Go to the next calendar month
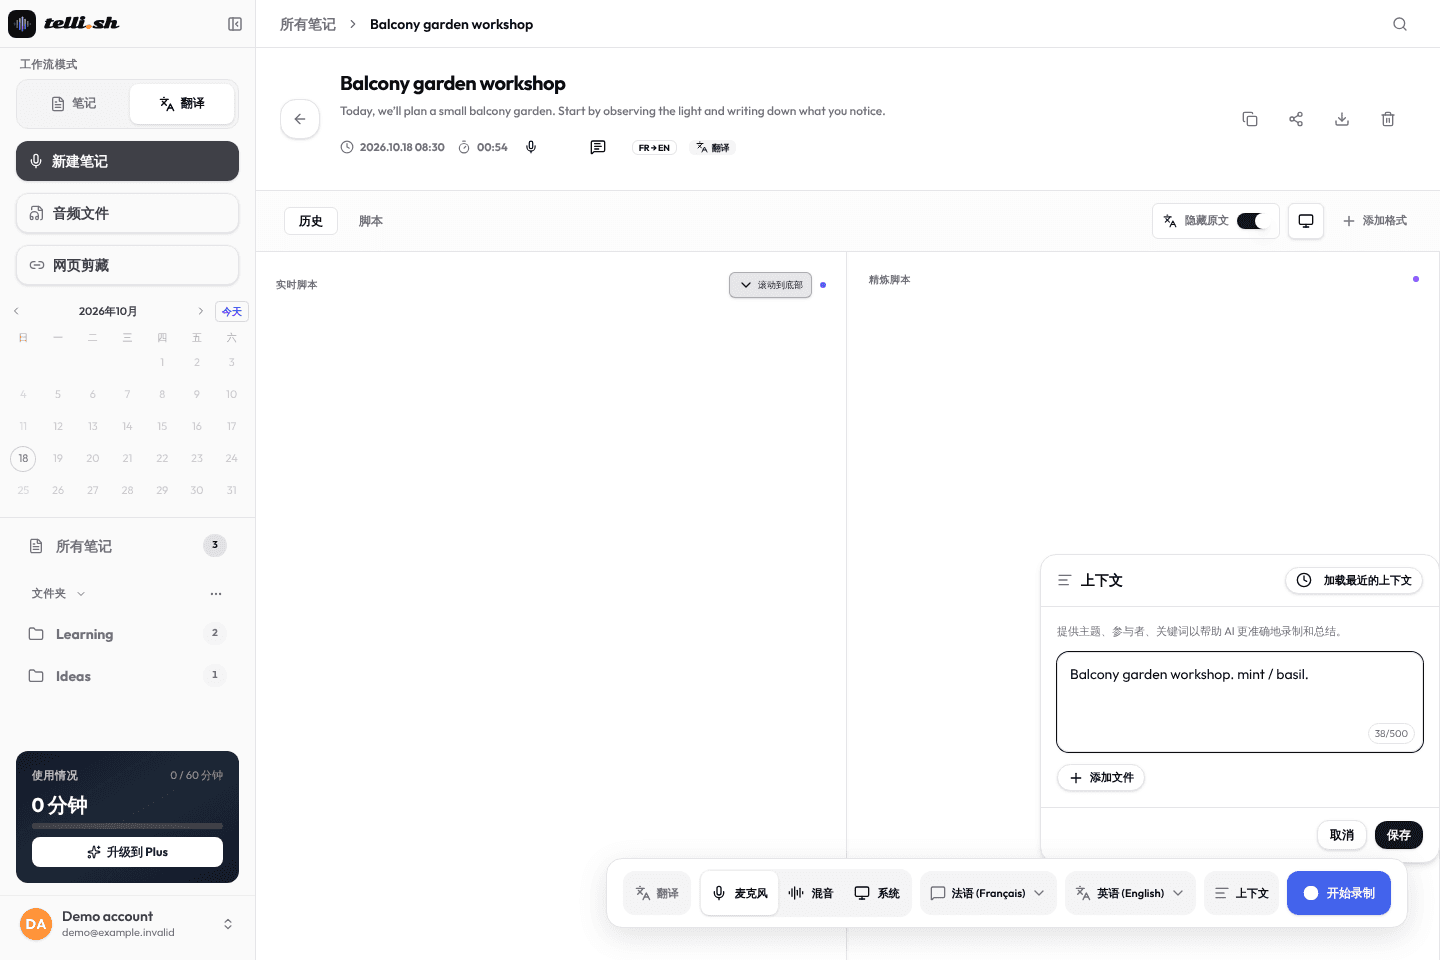 tap(200, 311)
